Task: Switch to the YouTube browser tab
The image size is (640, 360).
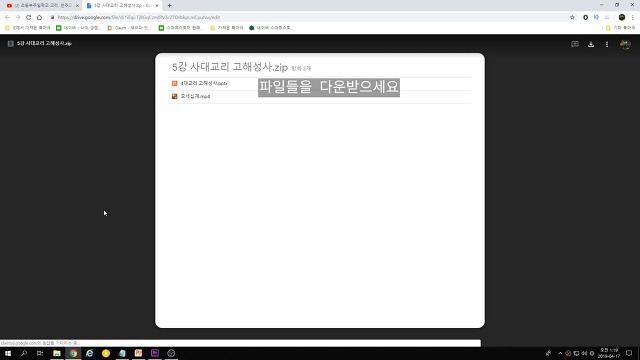Action: click(x=42, y=6)
